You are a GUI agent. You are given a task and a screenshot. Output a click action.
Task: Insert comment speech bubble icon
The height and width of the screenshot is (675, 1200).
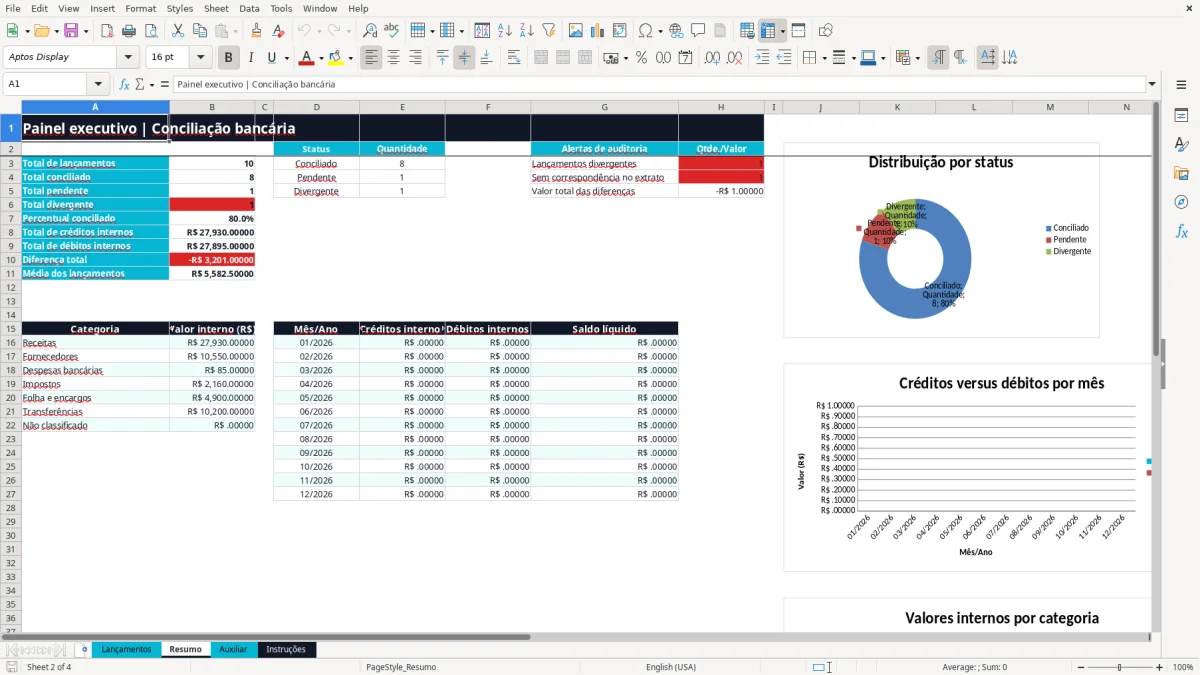tap(698, 31)
